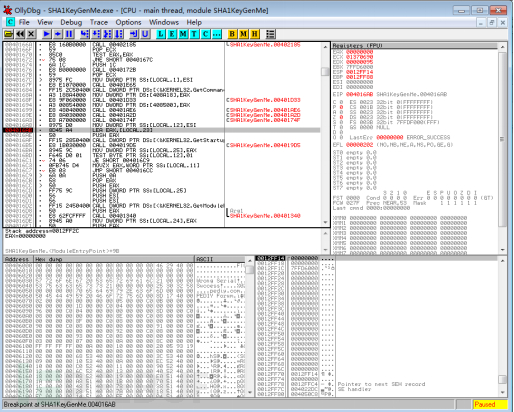Open Breakpoints list with yellow B icon

click(x=232, y=34)
